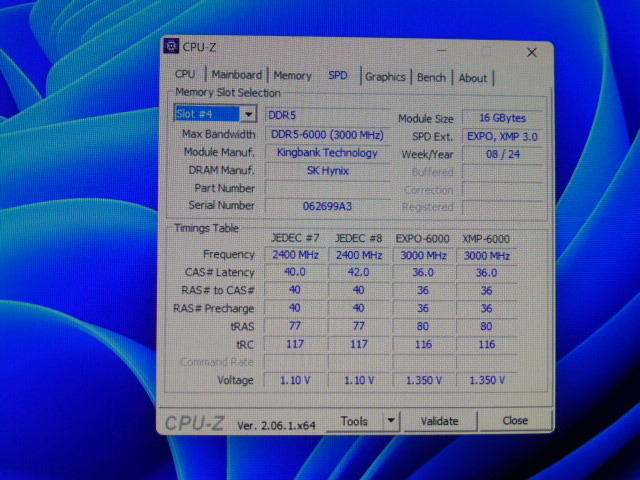The image size is (640, 480).
Task: Open the About tab
Action: (x=473, y=78)
